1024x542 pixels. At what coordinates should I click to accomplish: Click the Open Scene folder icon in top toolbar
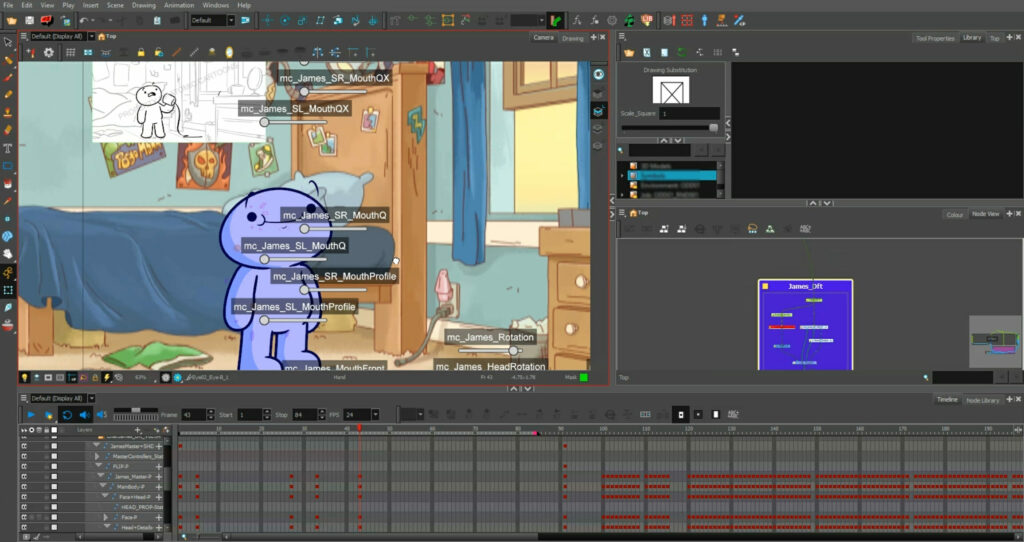(12, 21)
